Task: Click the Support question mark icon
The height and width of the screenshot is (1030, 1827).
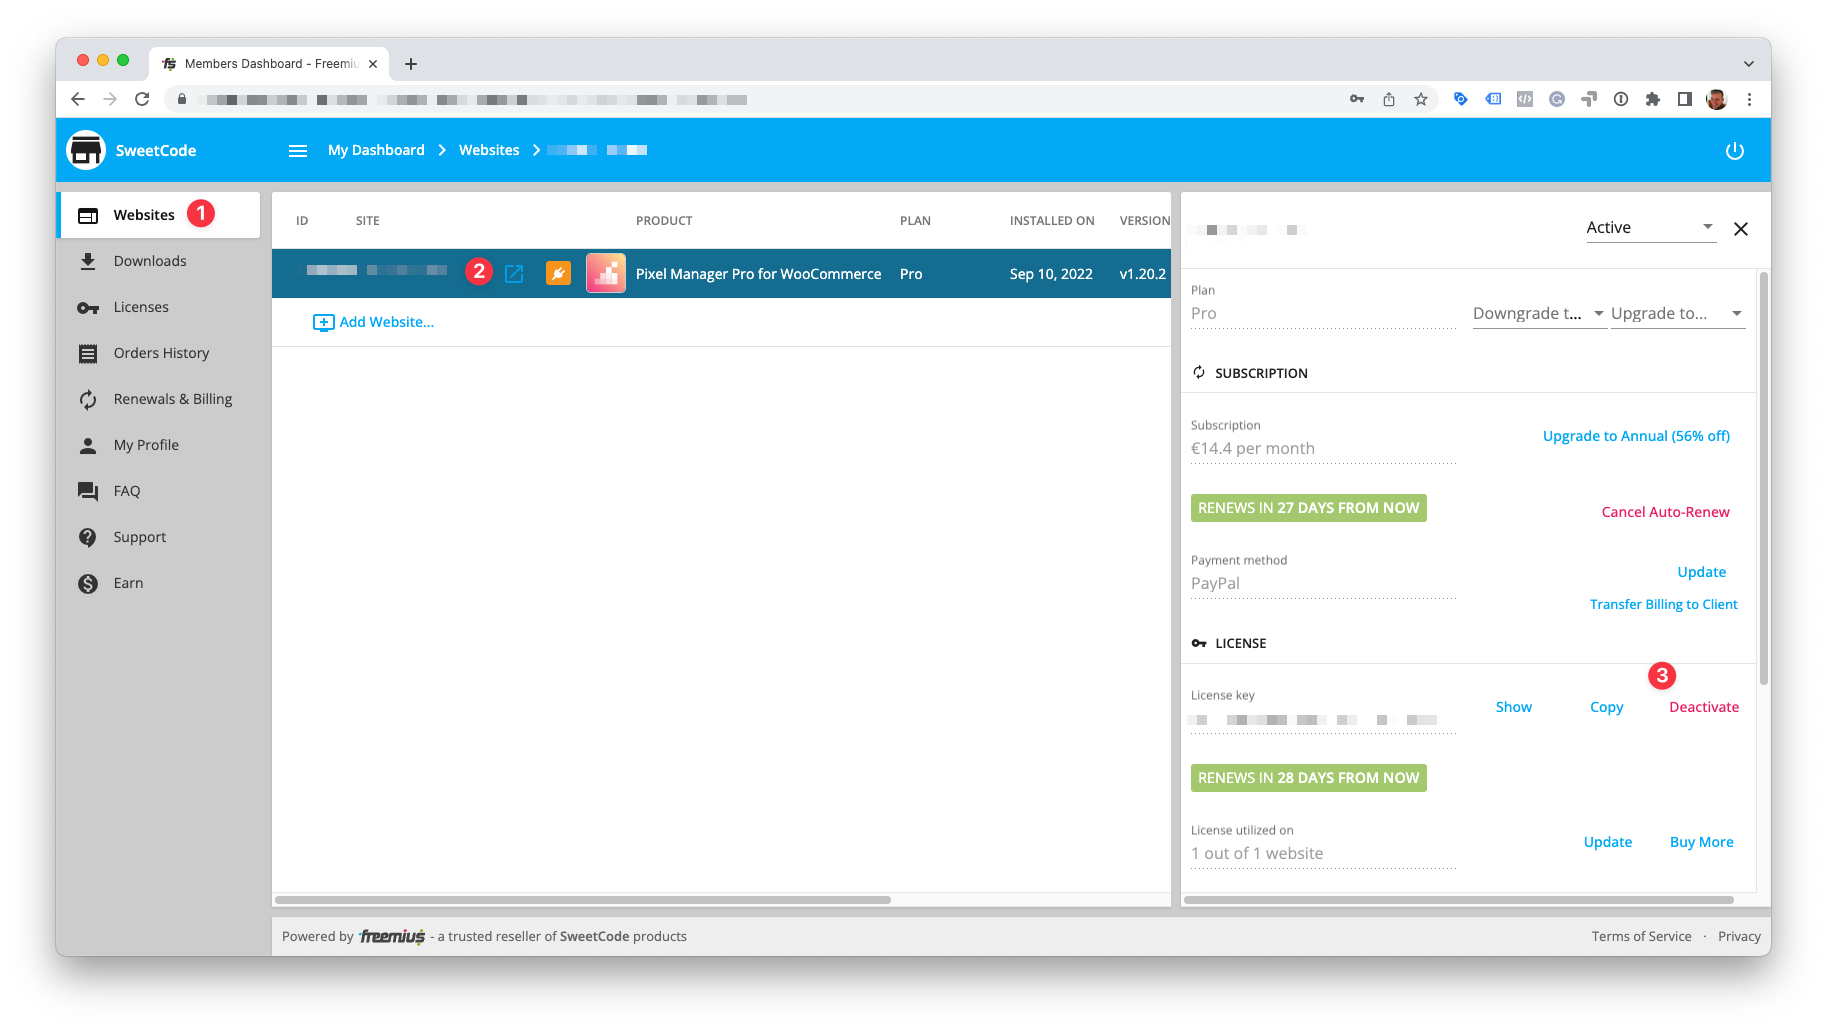Action: coord(88,537)
